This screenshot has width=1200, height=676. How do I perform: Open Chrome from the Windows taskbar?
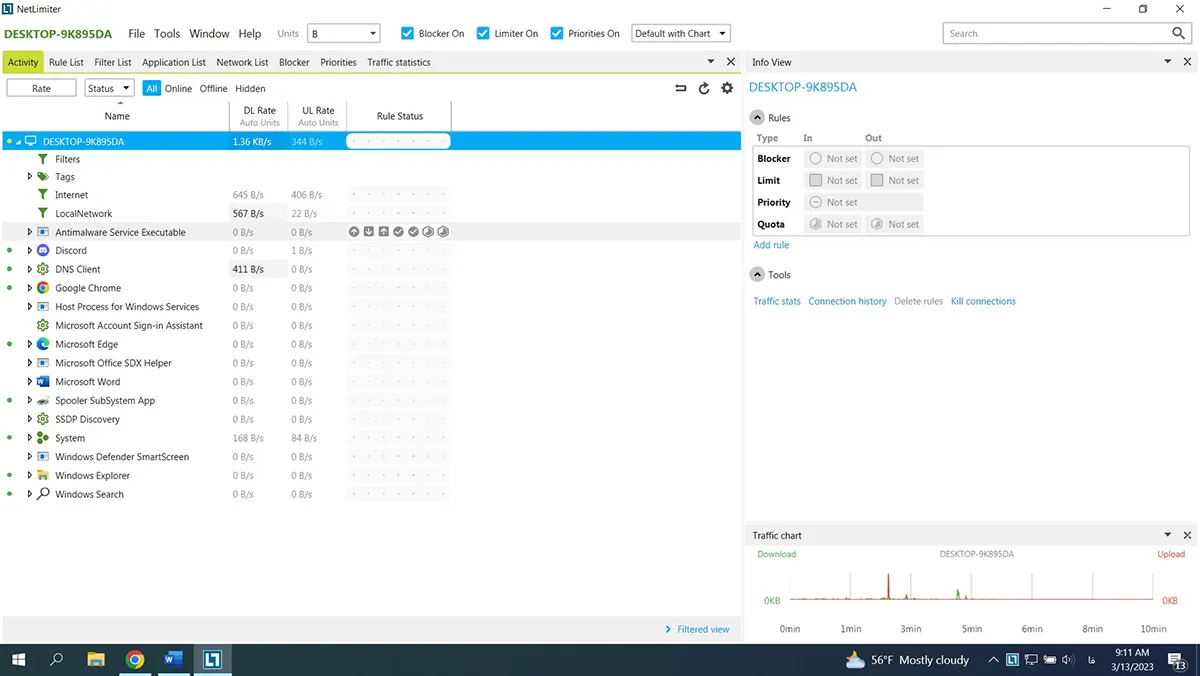point(135,659)
